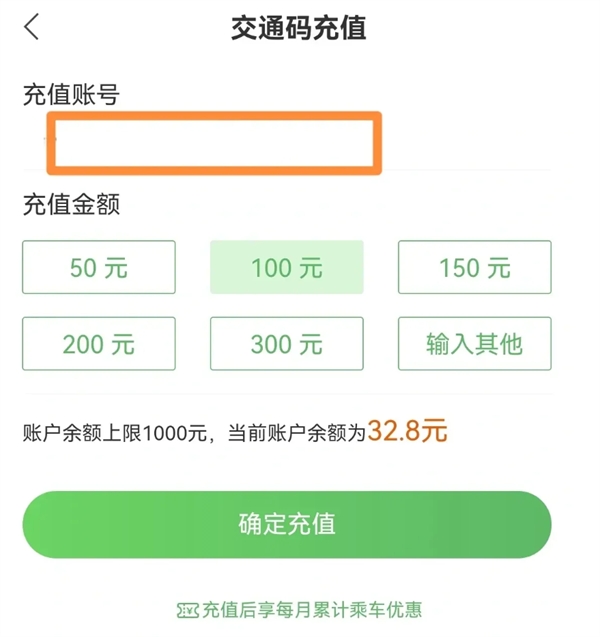
Task: Click the 账户余额上限 limit text
Action: (82, 433)
